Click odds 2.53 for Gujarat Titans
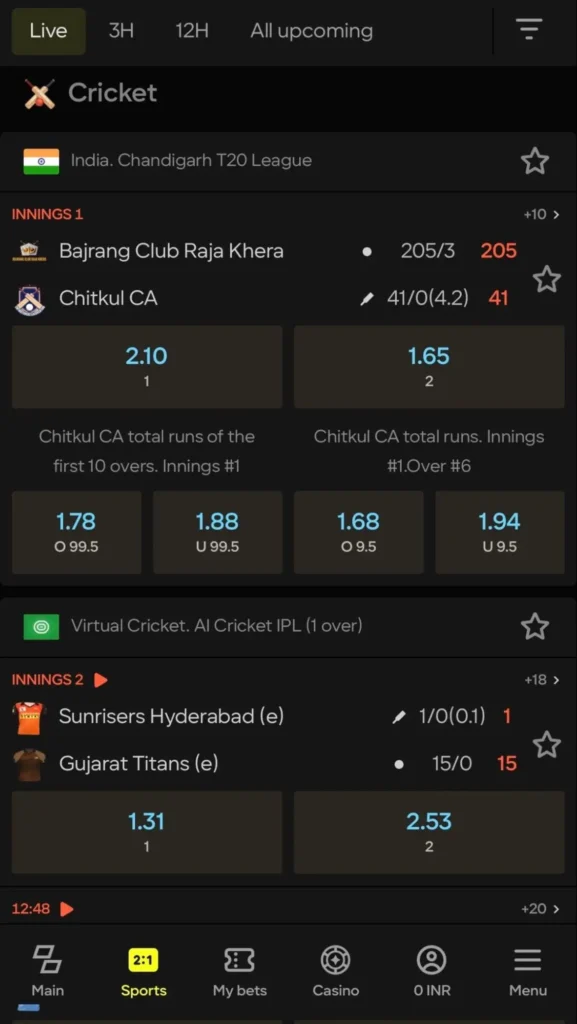Screen dimensions: 577x1024 coord(430,832)
